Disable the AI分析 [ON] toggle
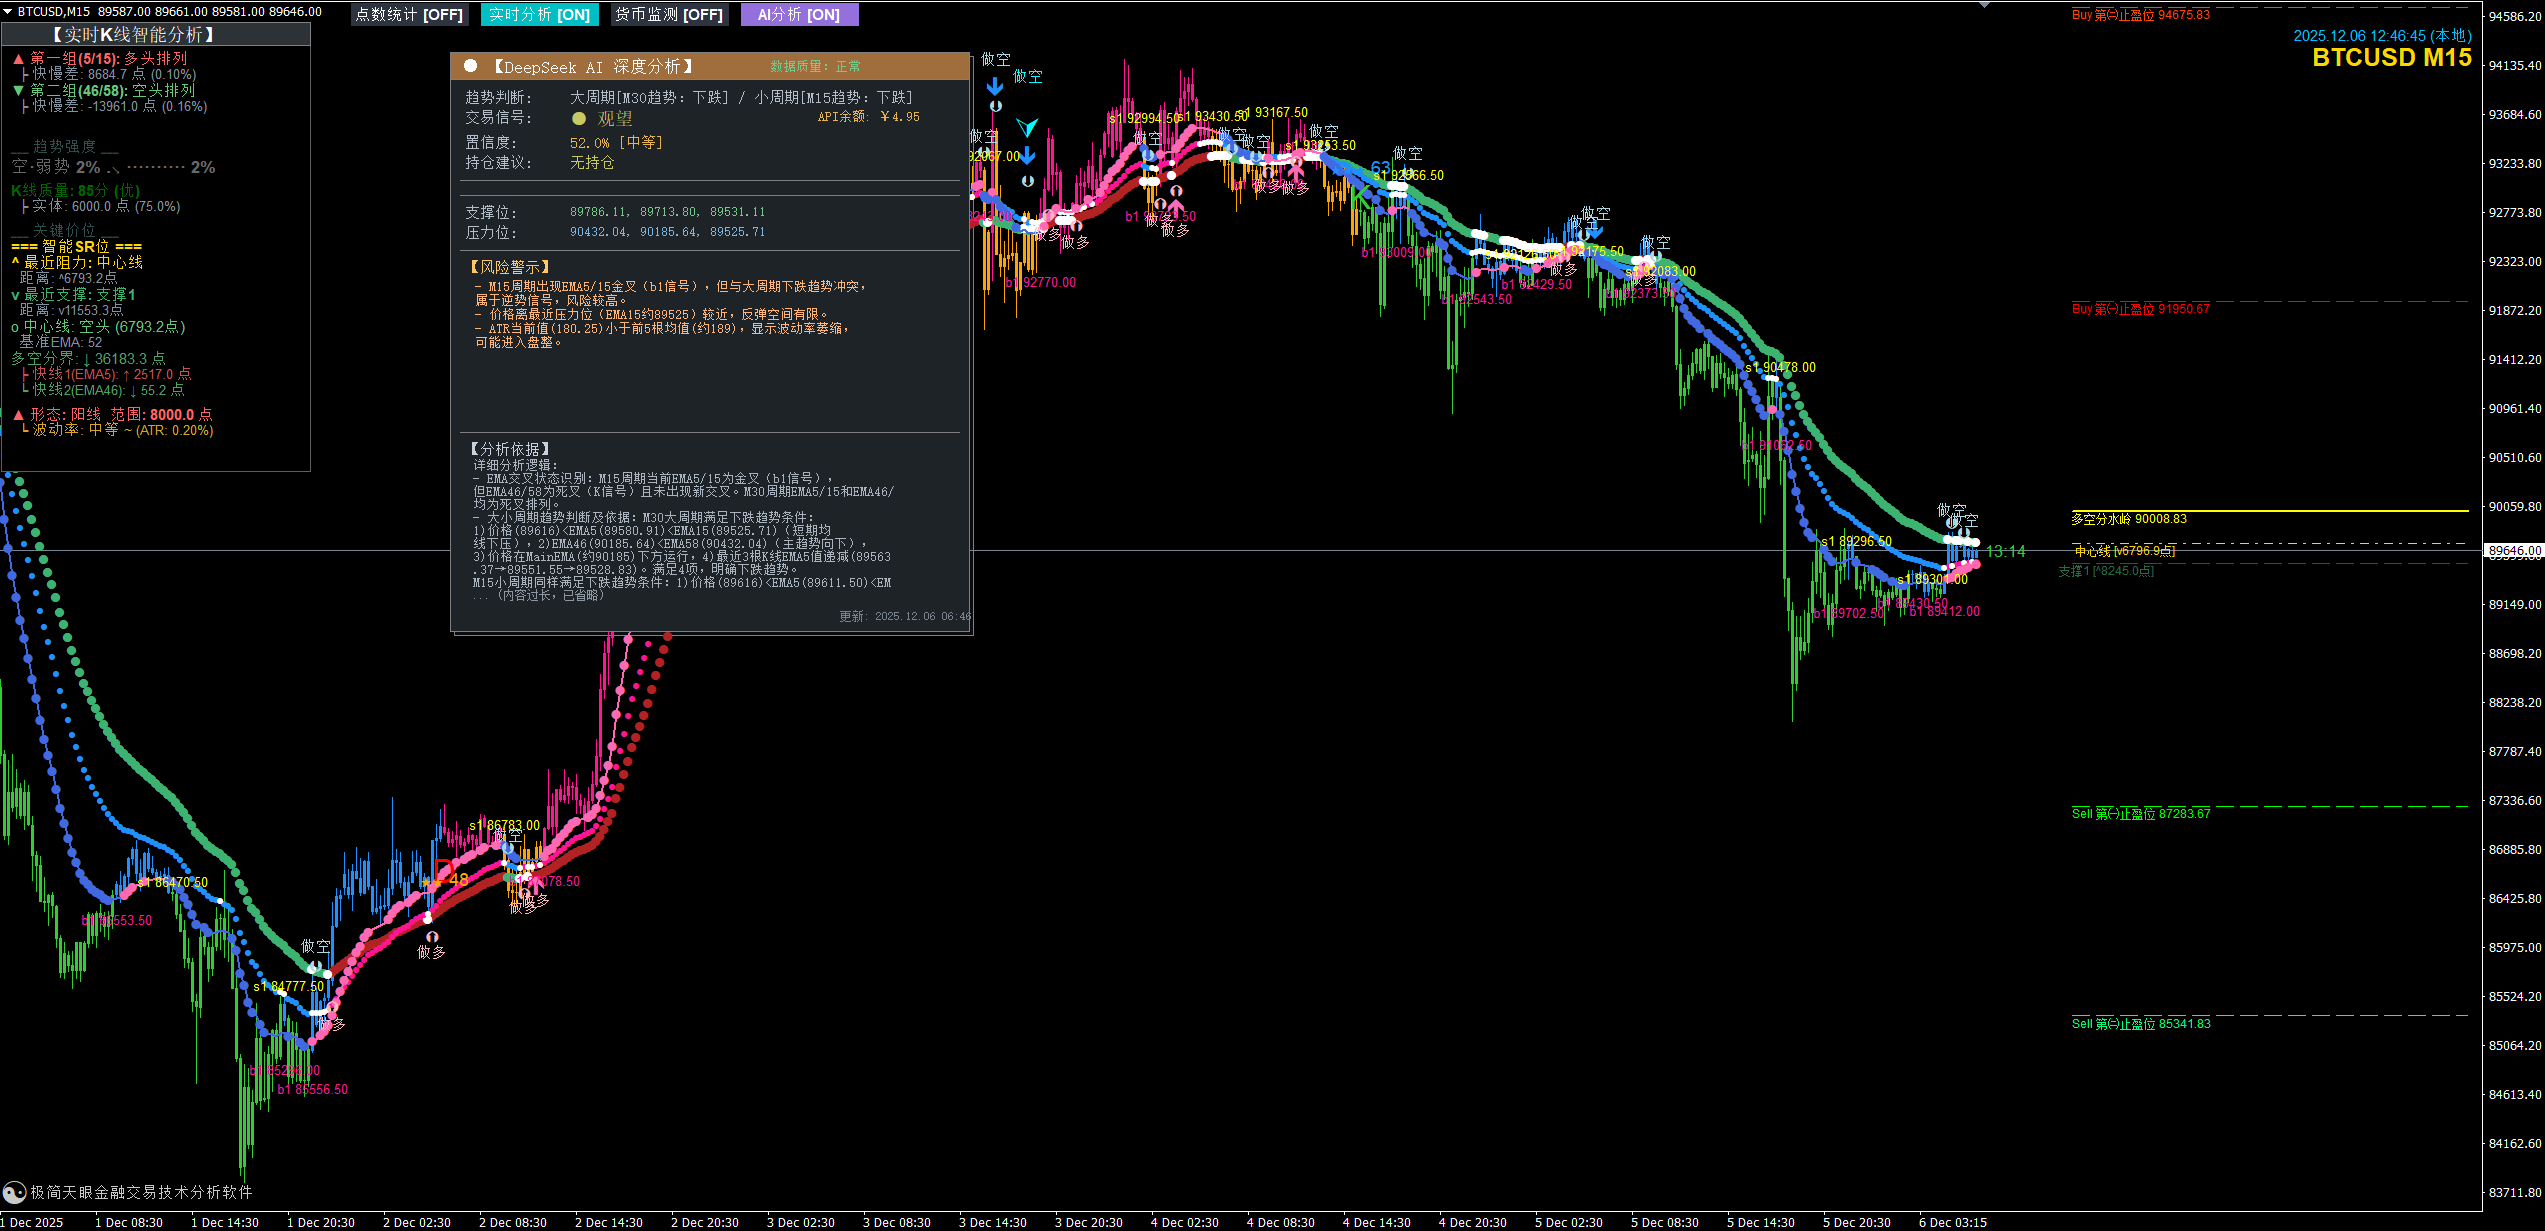Image resolution: width=2545 pixels, height=1231 pixels. tap(799, 15)
